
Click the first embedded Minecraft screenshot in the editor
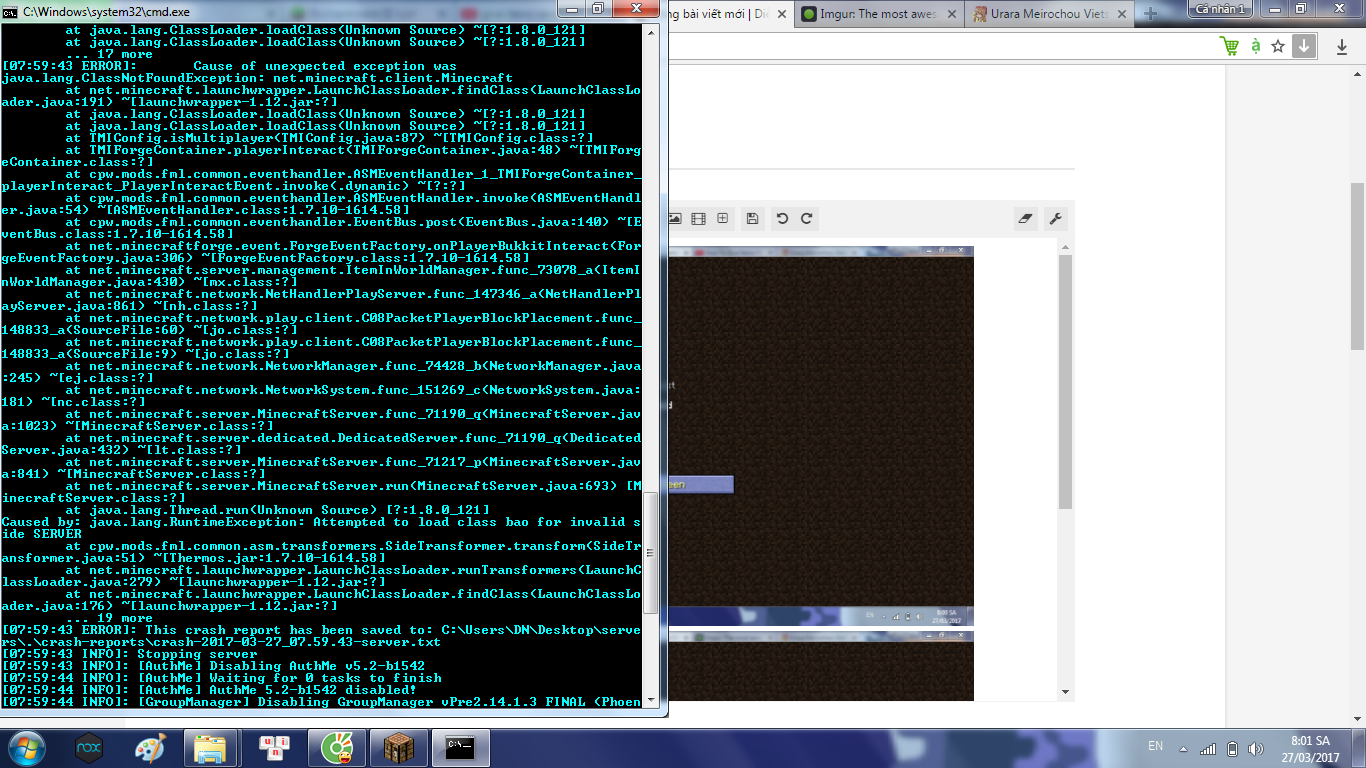pos(820,436)
